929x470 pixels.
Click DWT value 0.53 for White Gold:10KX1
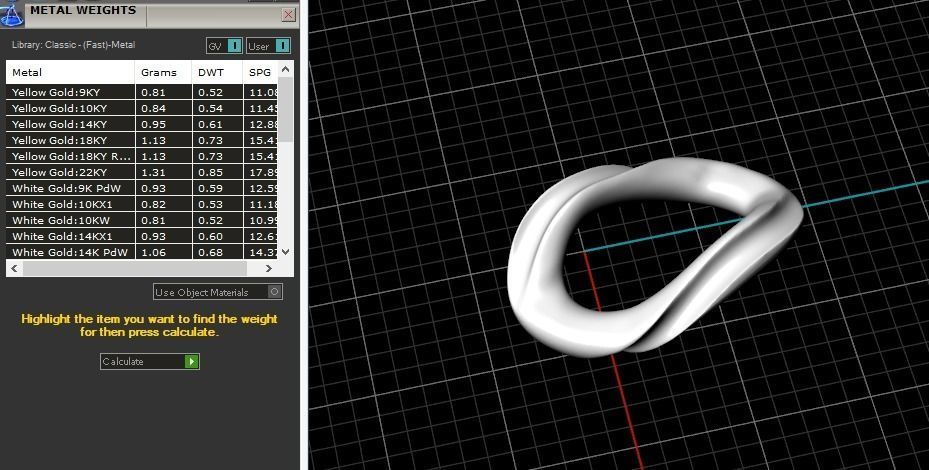click(210, 204)
